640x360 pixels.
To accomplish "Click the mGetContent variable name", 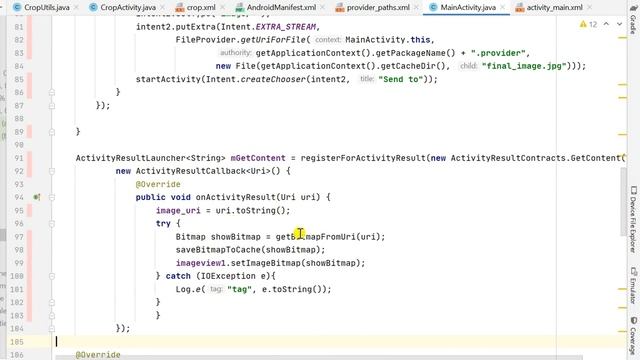I will (x=258, y=158).
